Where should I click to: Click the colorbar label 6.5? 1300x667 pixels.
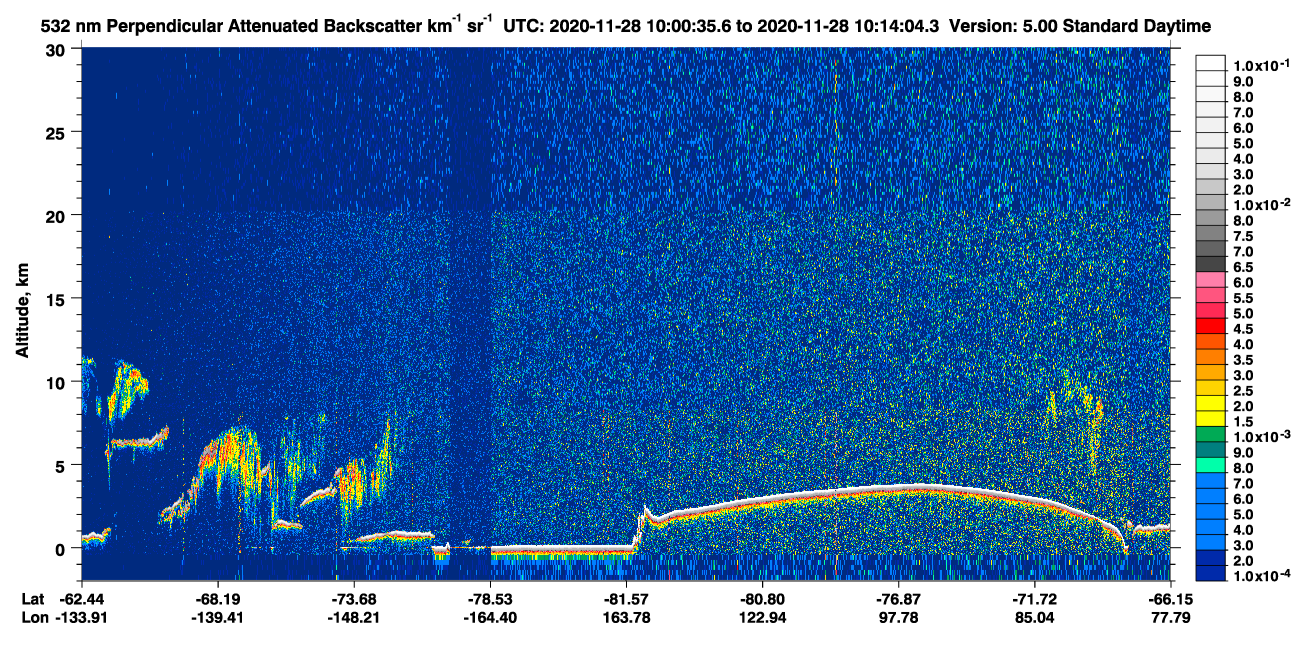[1243, 268]
